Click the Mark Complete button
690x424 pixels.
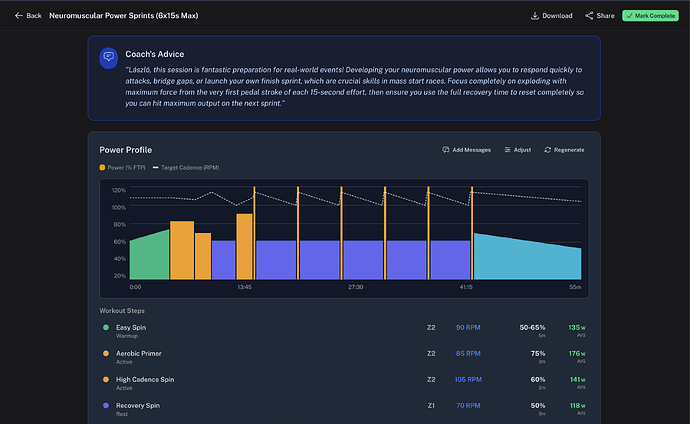click(650, 15)
